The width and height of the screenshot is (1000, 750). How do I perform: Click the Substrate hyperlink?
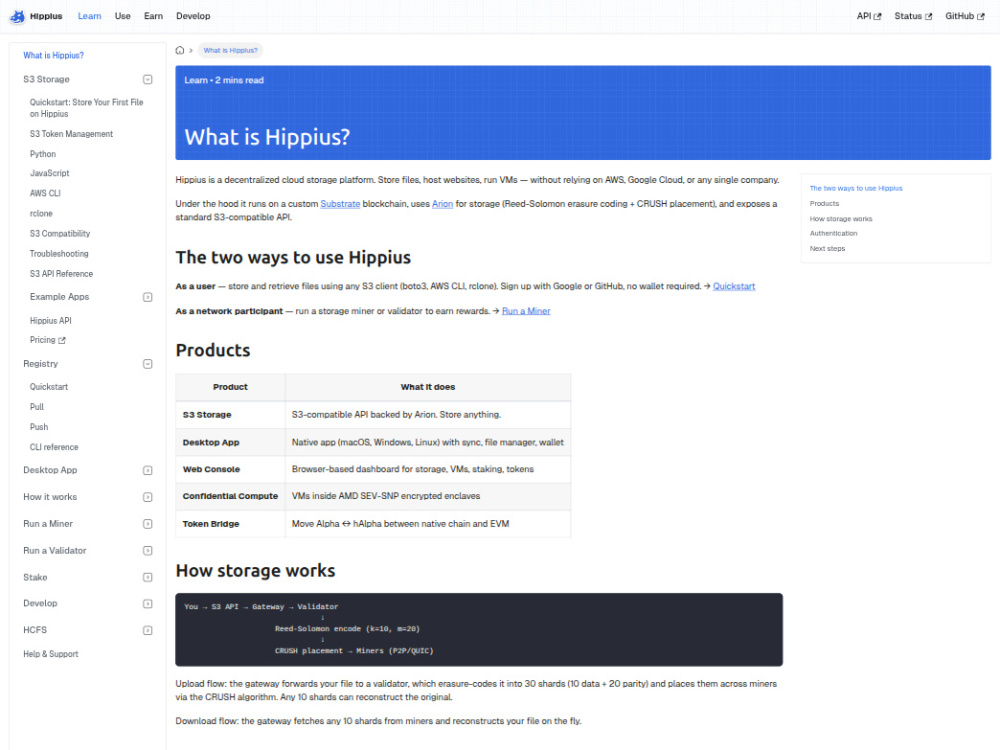pos(340,204)
